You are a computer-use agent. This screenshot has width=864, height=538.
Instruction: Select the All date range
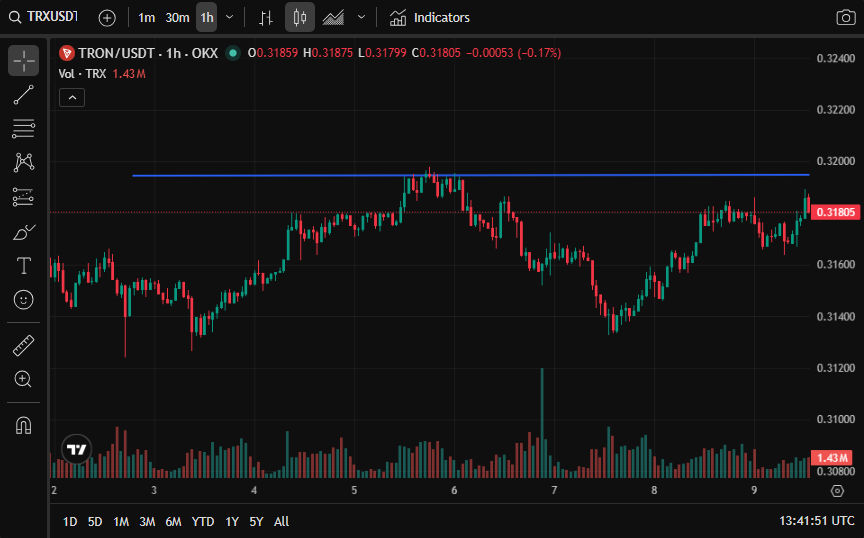282,521
